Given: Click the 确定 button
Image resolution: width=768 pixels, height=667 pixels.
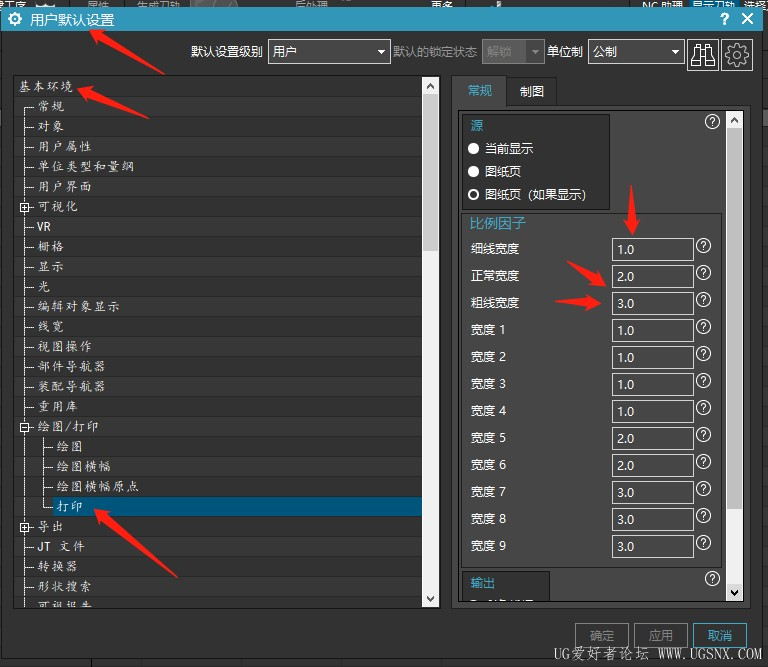Looking at the screenshot, I should pos(601,636).
